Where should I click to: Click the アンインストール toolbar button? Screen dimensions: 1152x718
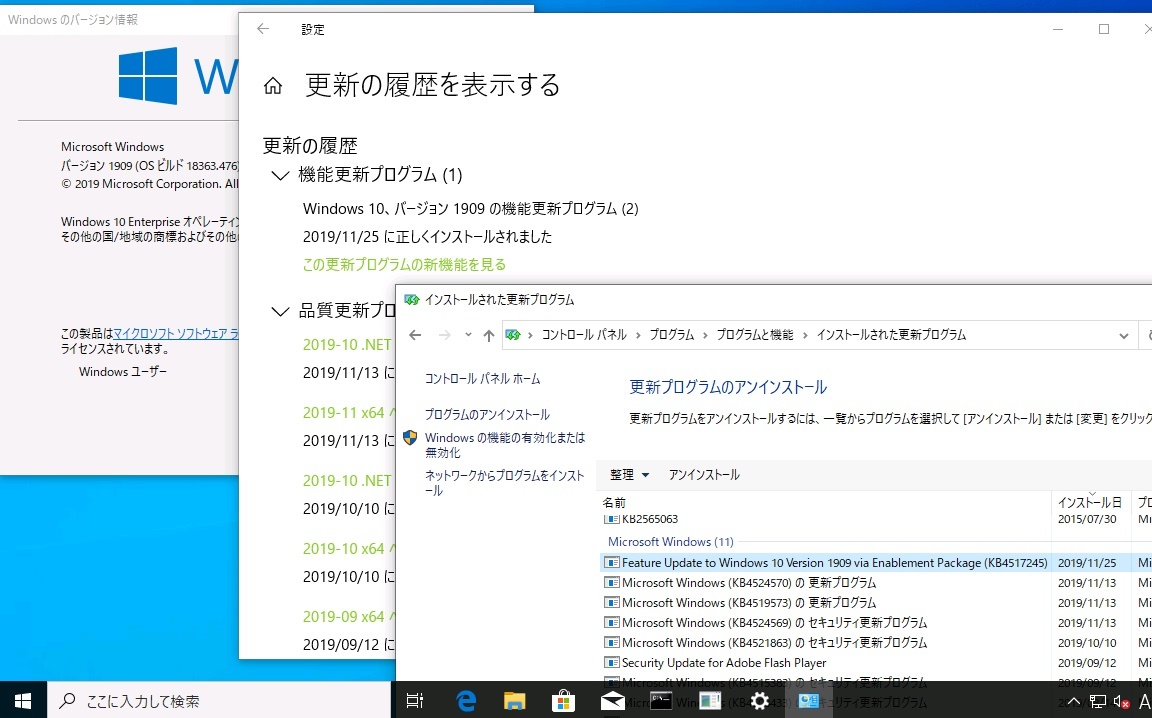pyautogui.click(x=704, y=475)
